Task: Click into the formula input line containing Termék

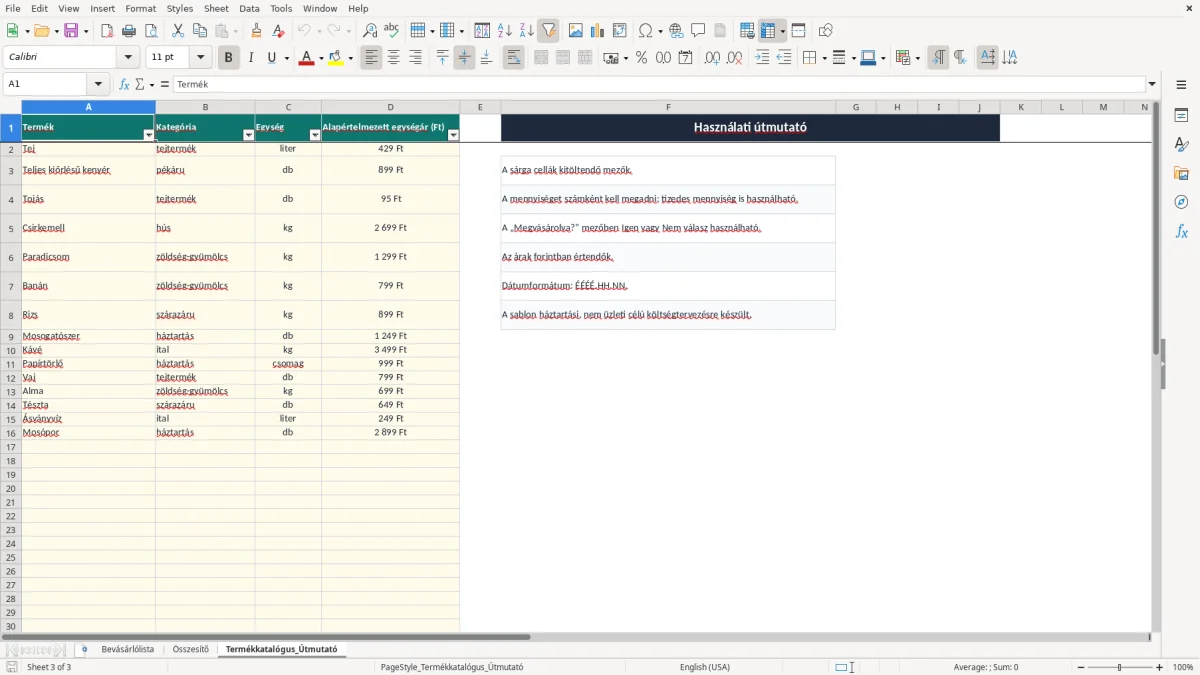Action: pos(658,84)
